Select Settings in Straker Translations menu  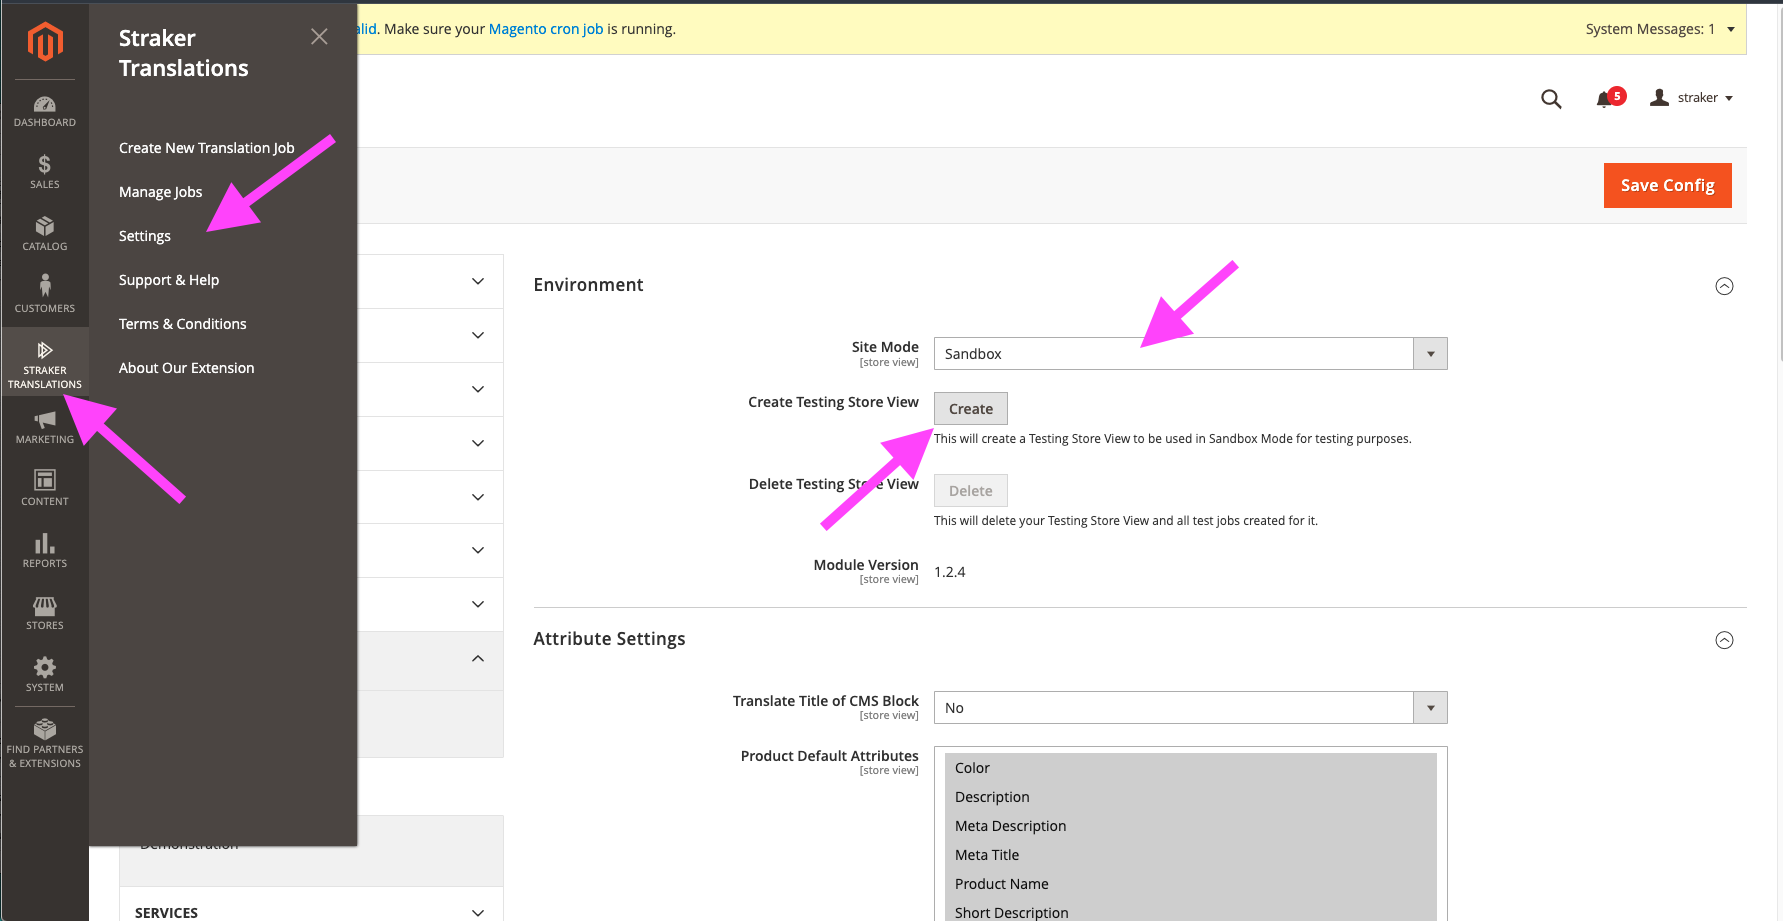(x=145, y=236)
